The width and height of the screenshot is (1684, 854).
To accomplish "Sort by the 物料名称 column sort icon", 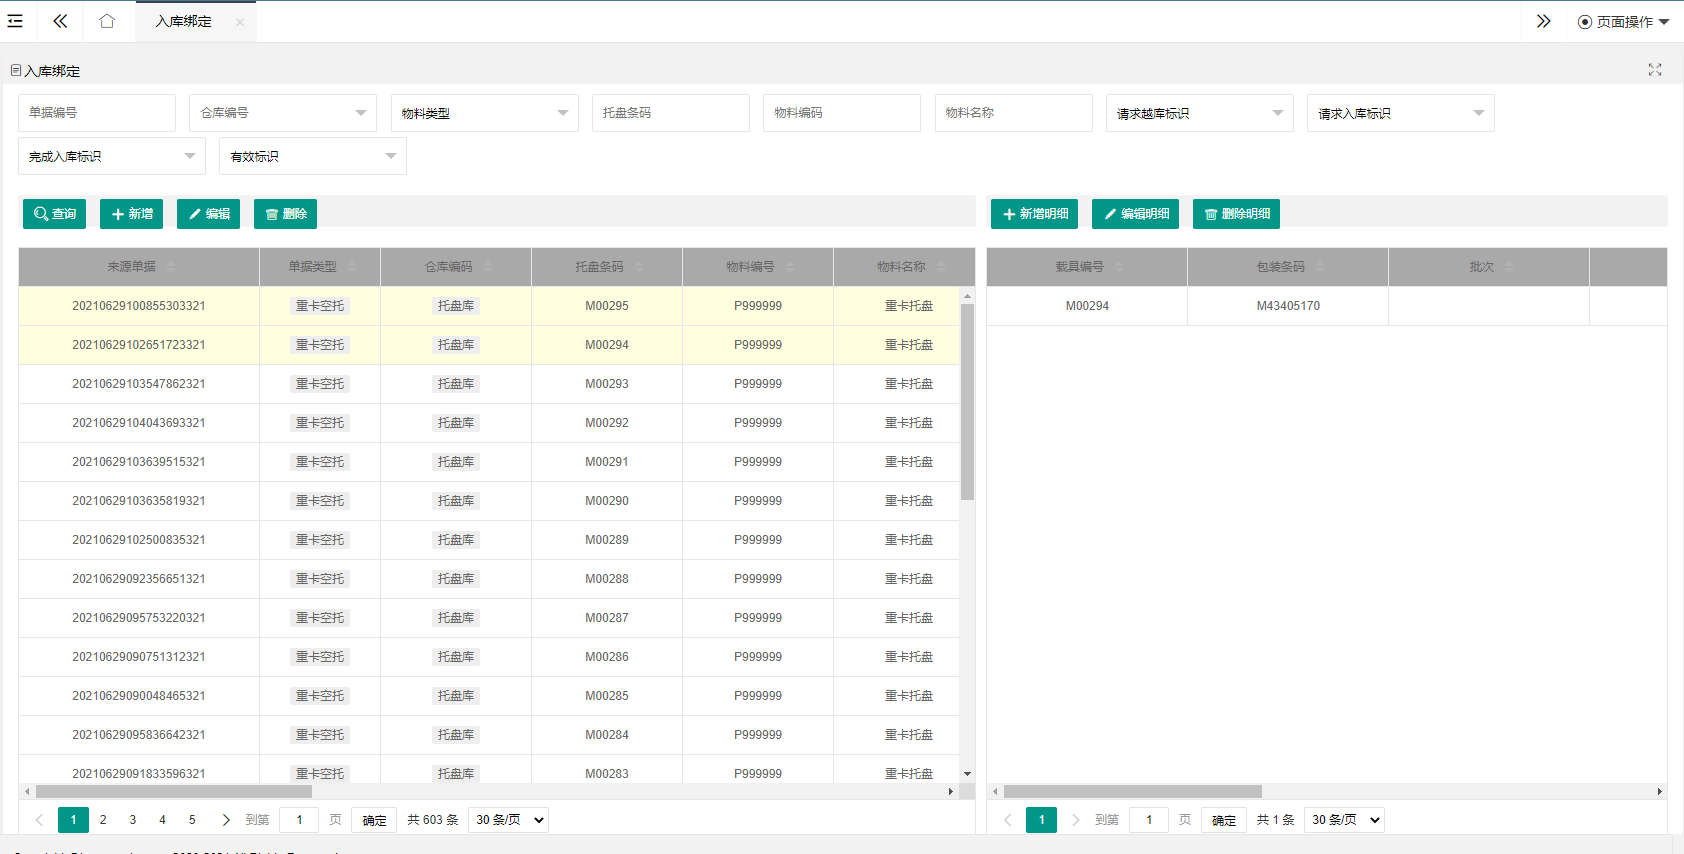I will pyautogui.click(x=941, y=267).
